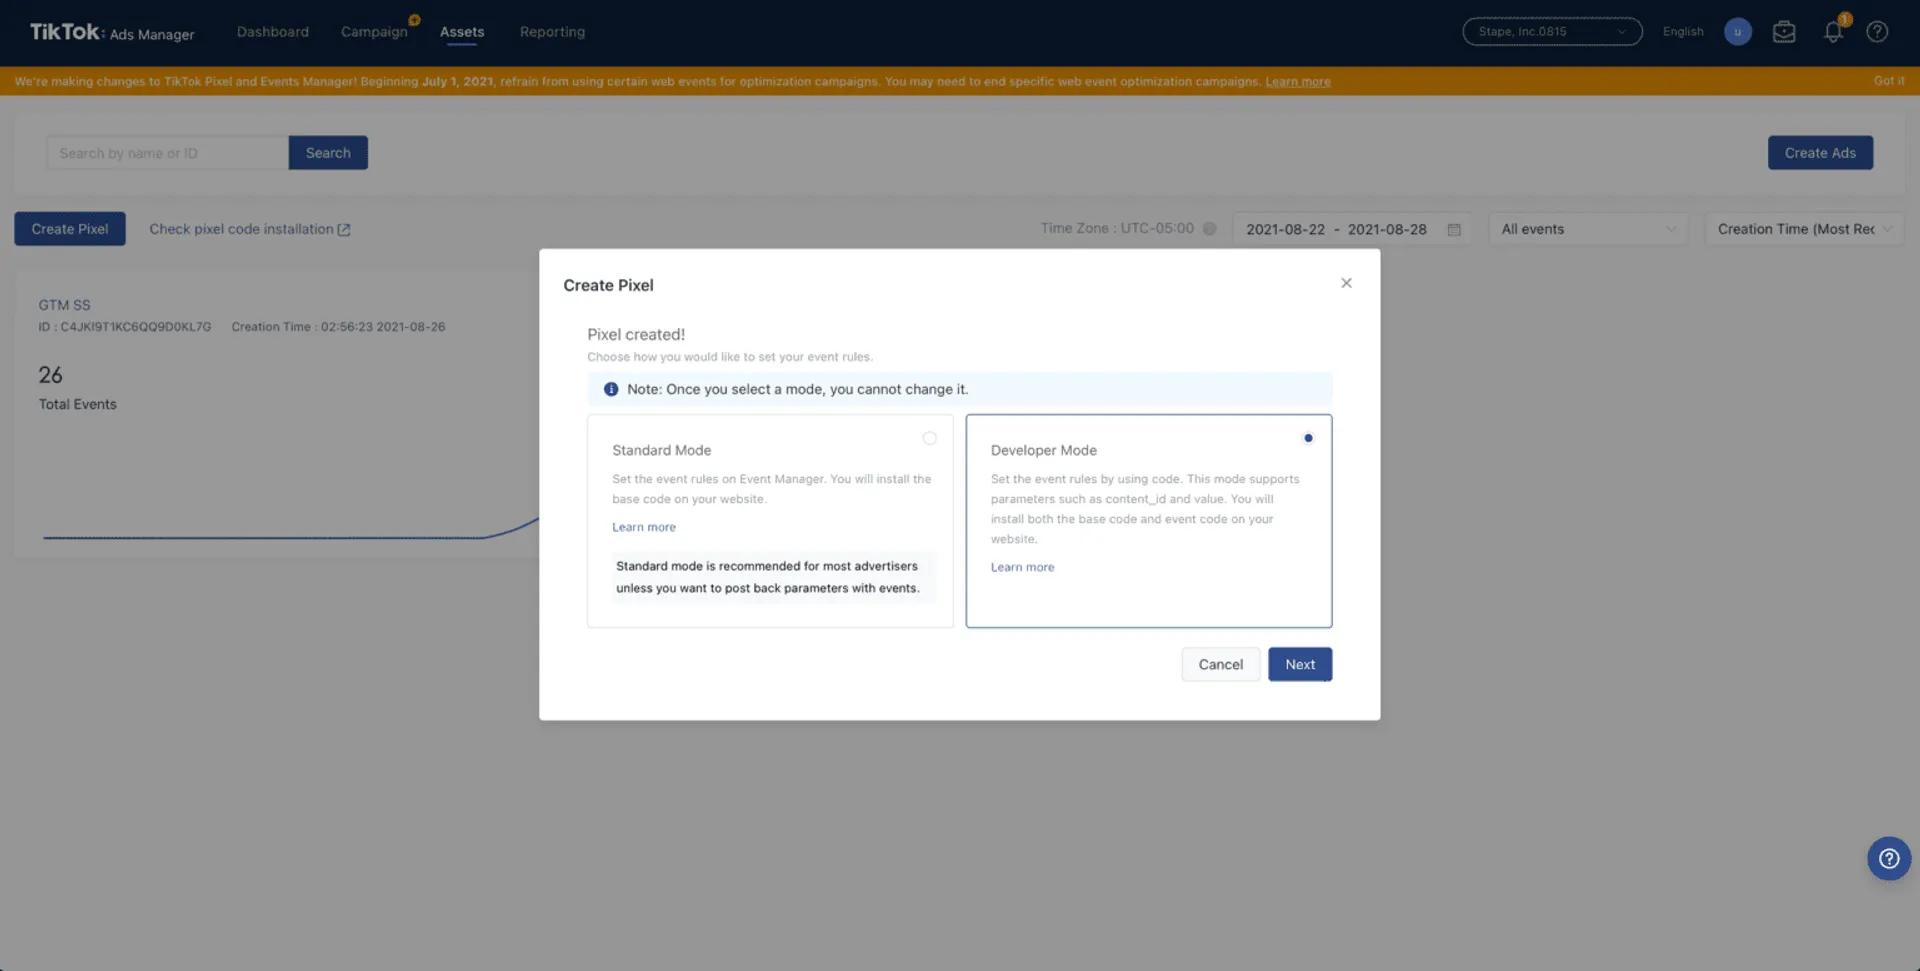The image size is (1920, 971).
Task: Click the 2021-08-28 end date field
Action: (1387, 229)
